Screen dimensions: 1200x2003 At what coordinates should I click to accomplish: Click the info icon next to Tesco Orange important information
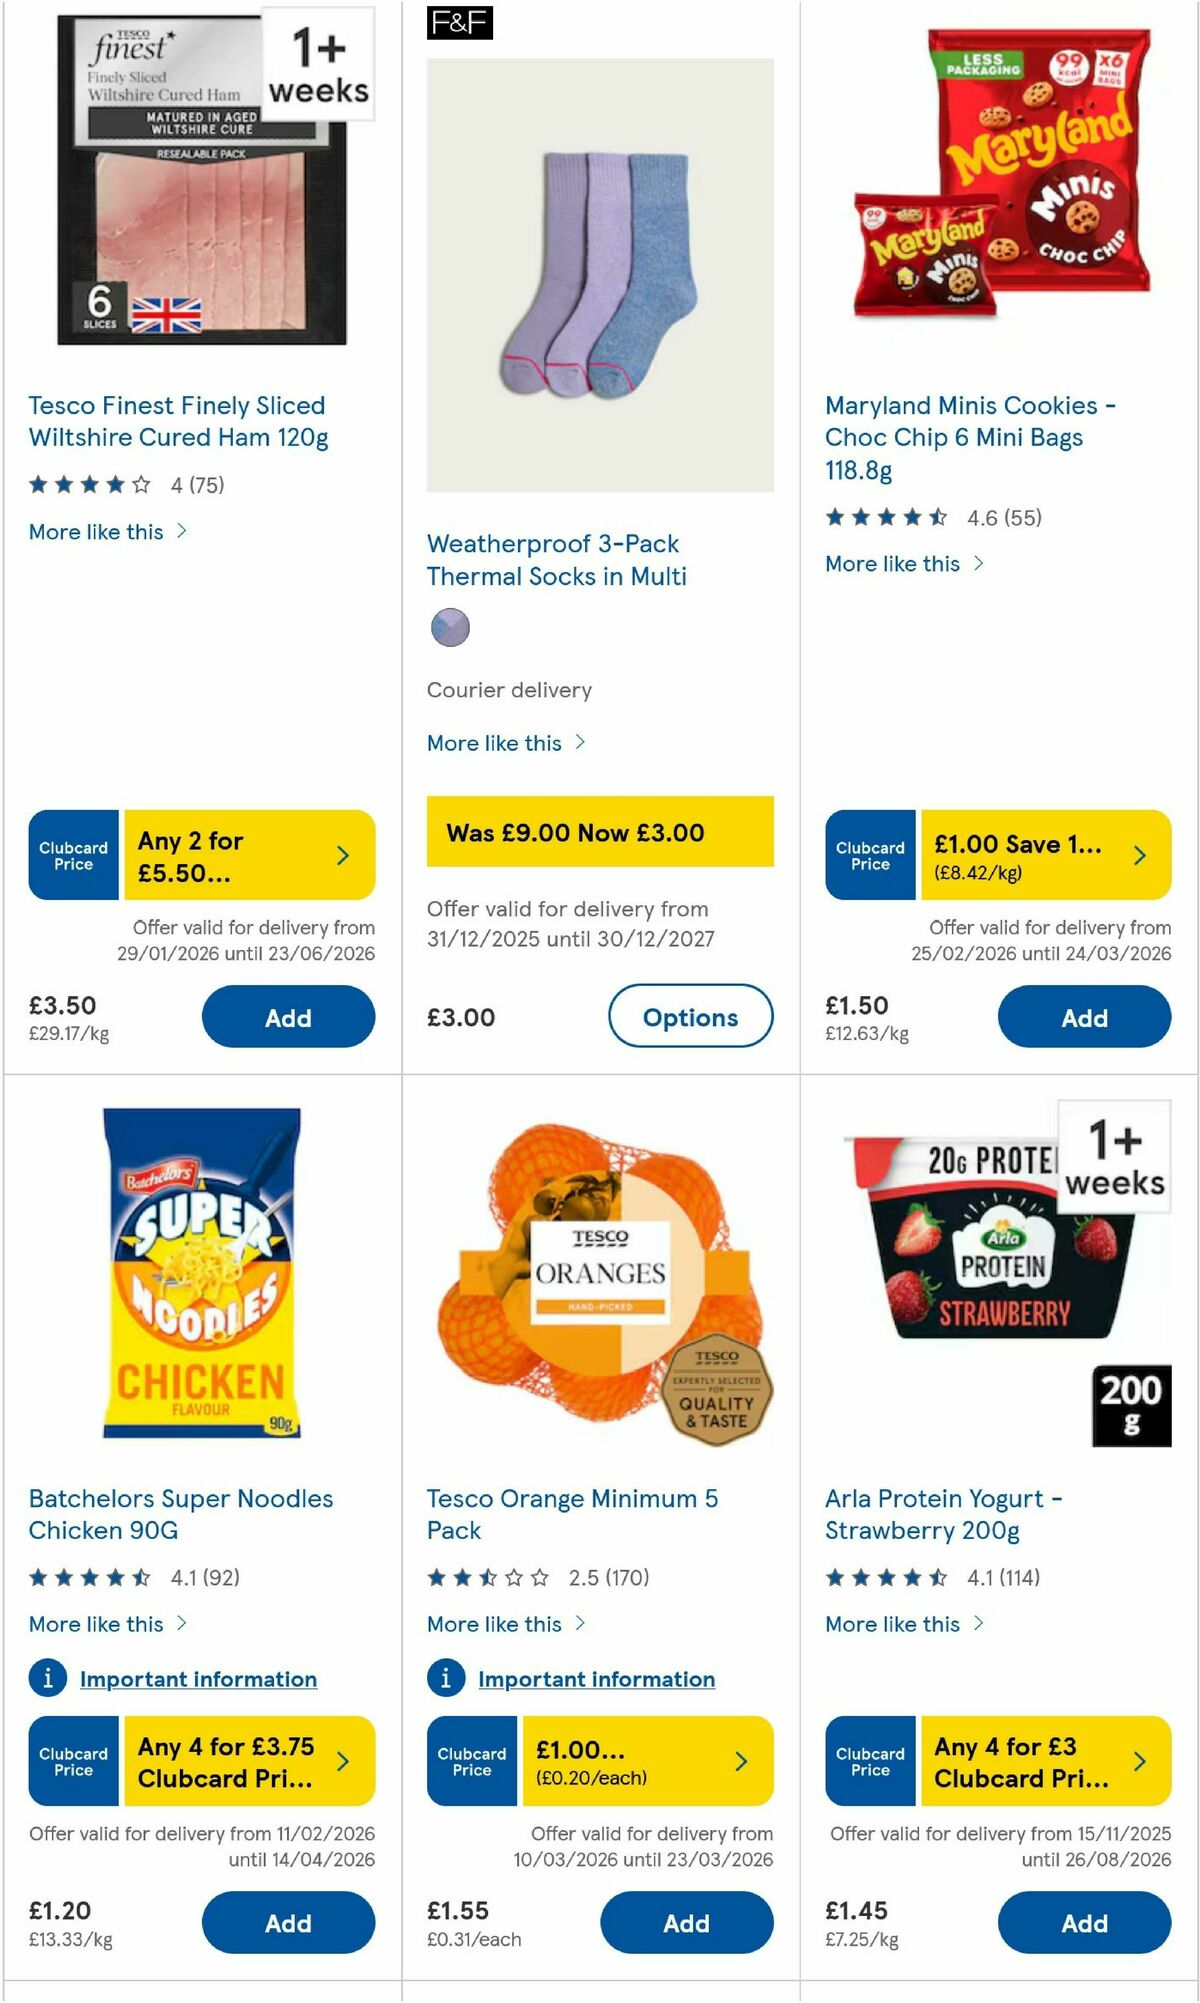tap(447, 1679)
